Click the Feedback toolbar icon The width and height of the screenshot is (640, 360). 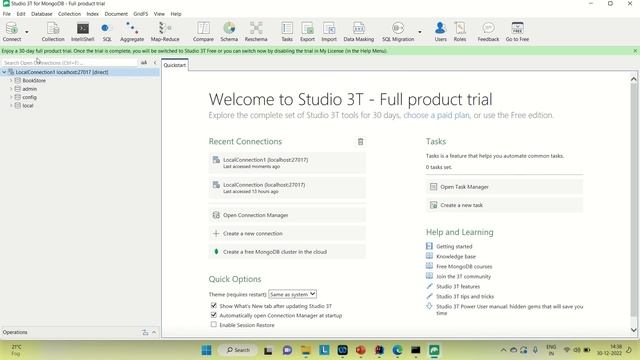click(488, 31)
